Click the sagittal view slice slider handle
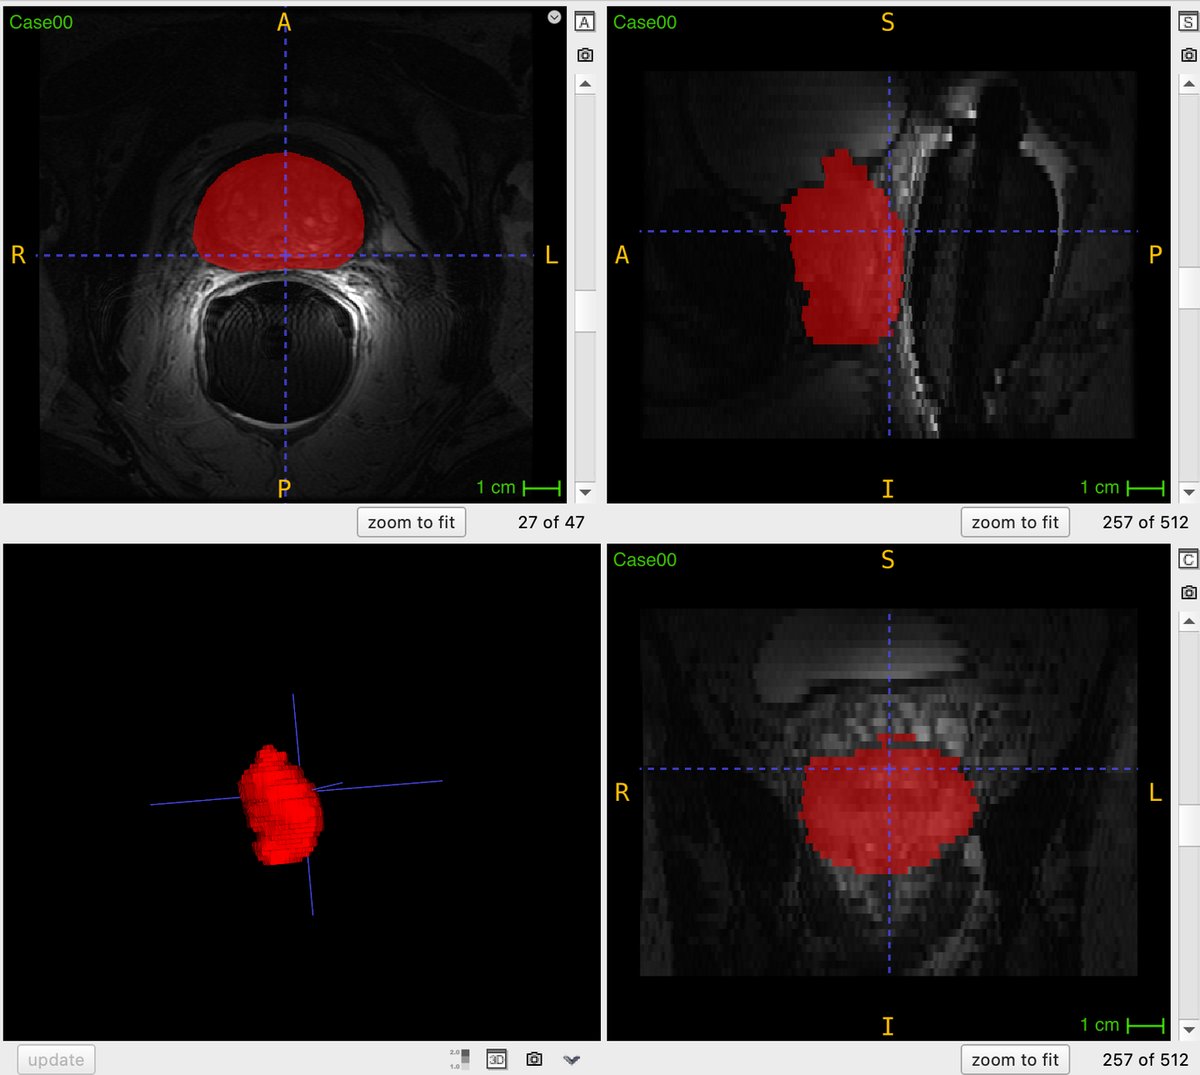Viewport: 1200px width, 1075px height. [1188, 288]
